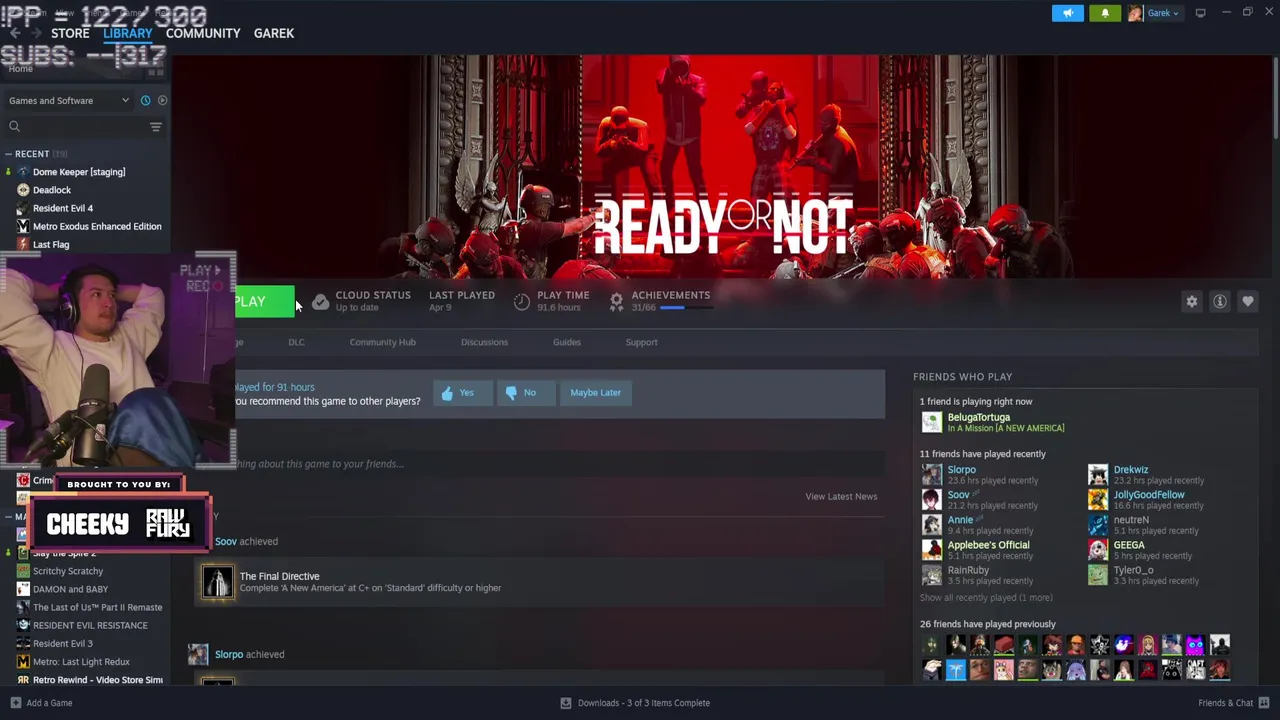1280x720 pixels.
Task: Click the green PLAY button
Action: [264, 301]
